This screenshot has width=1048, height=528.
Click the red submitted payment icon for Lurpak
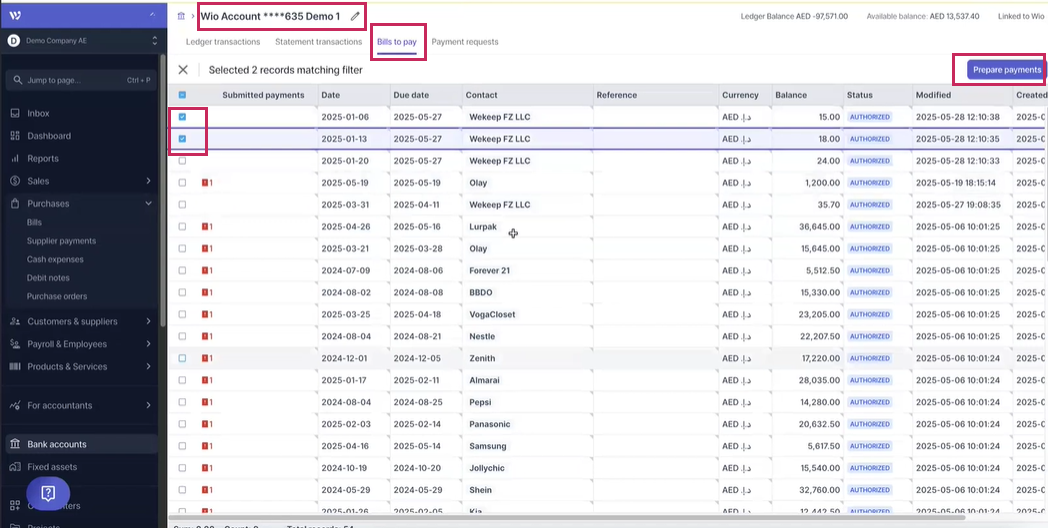point(206,227)
